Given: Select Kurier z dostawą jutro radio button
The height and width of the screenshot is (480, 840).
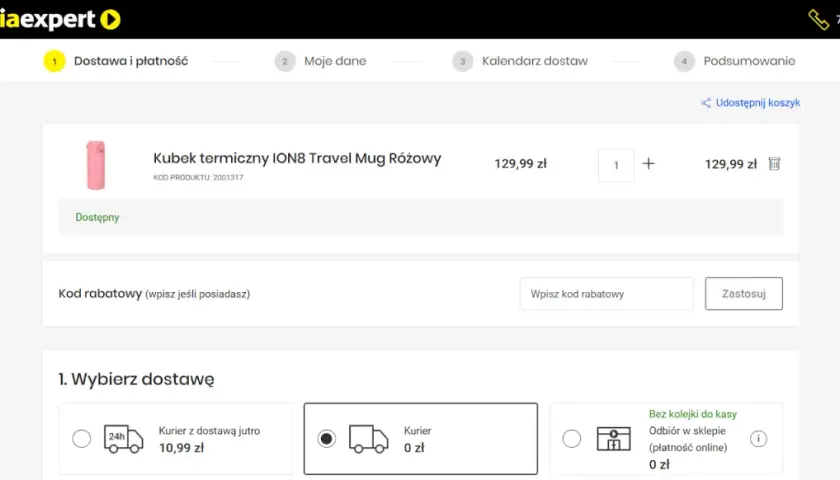Looking at the screenshot, I should tap(81, 439).
